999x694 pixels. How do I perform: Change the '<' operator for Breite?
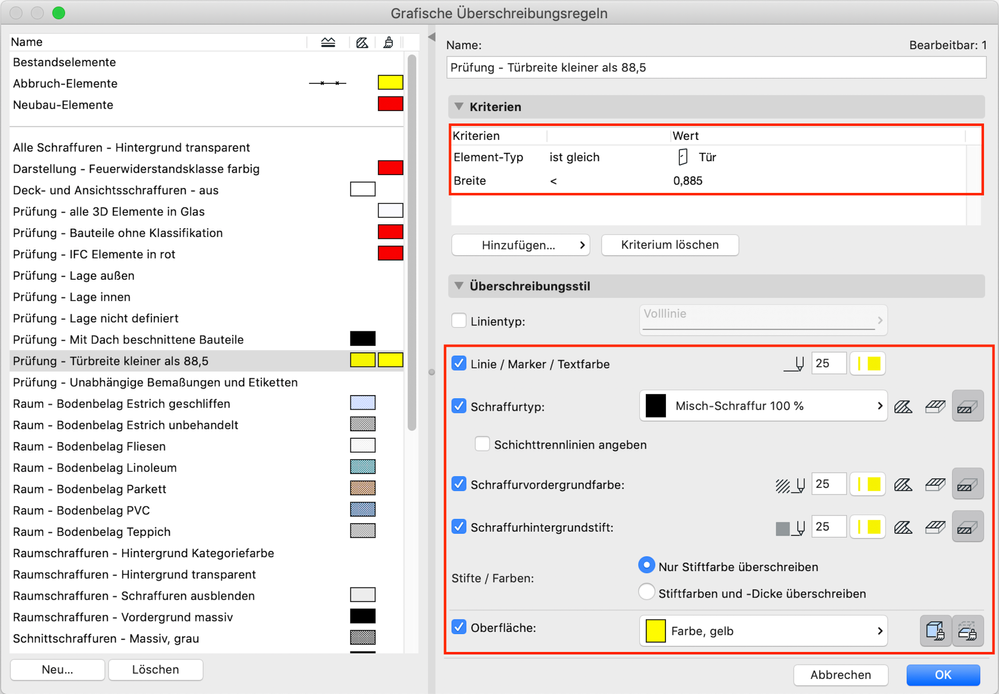(x=553, y=181)
